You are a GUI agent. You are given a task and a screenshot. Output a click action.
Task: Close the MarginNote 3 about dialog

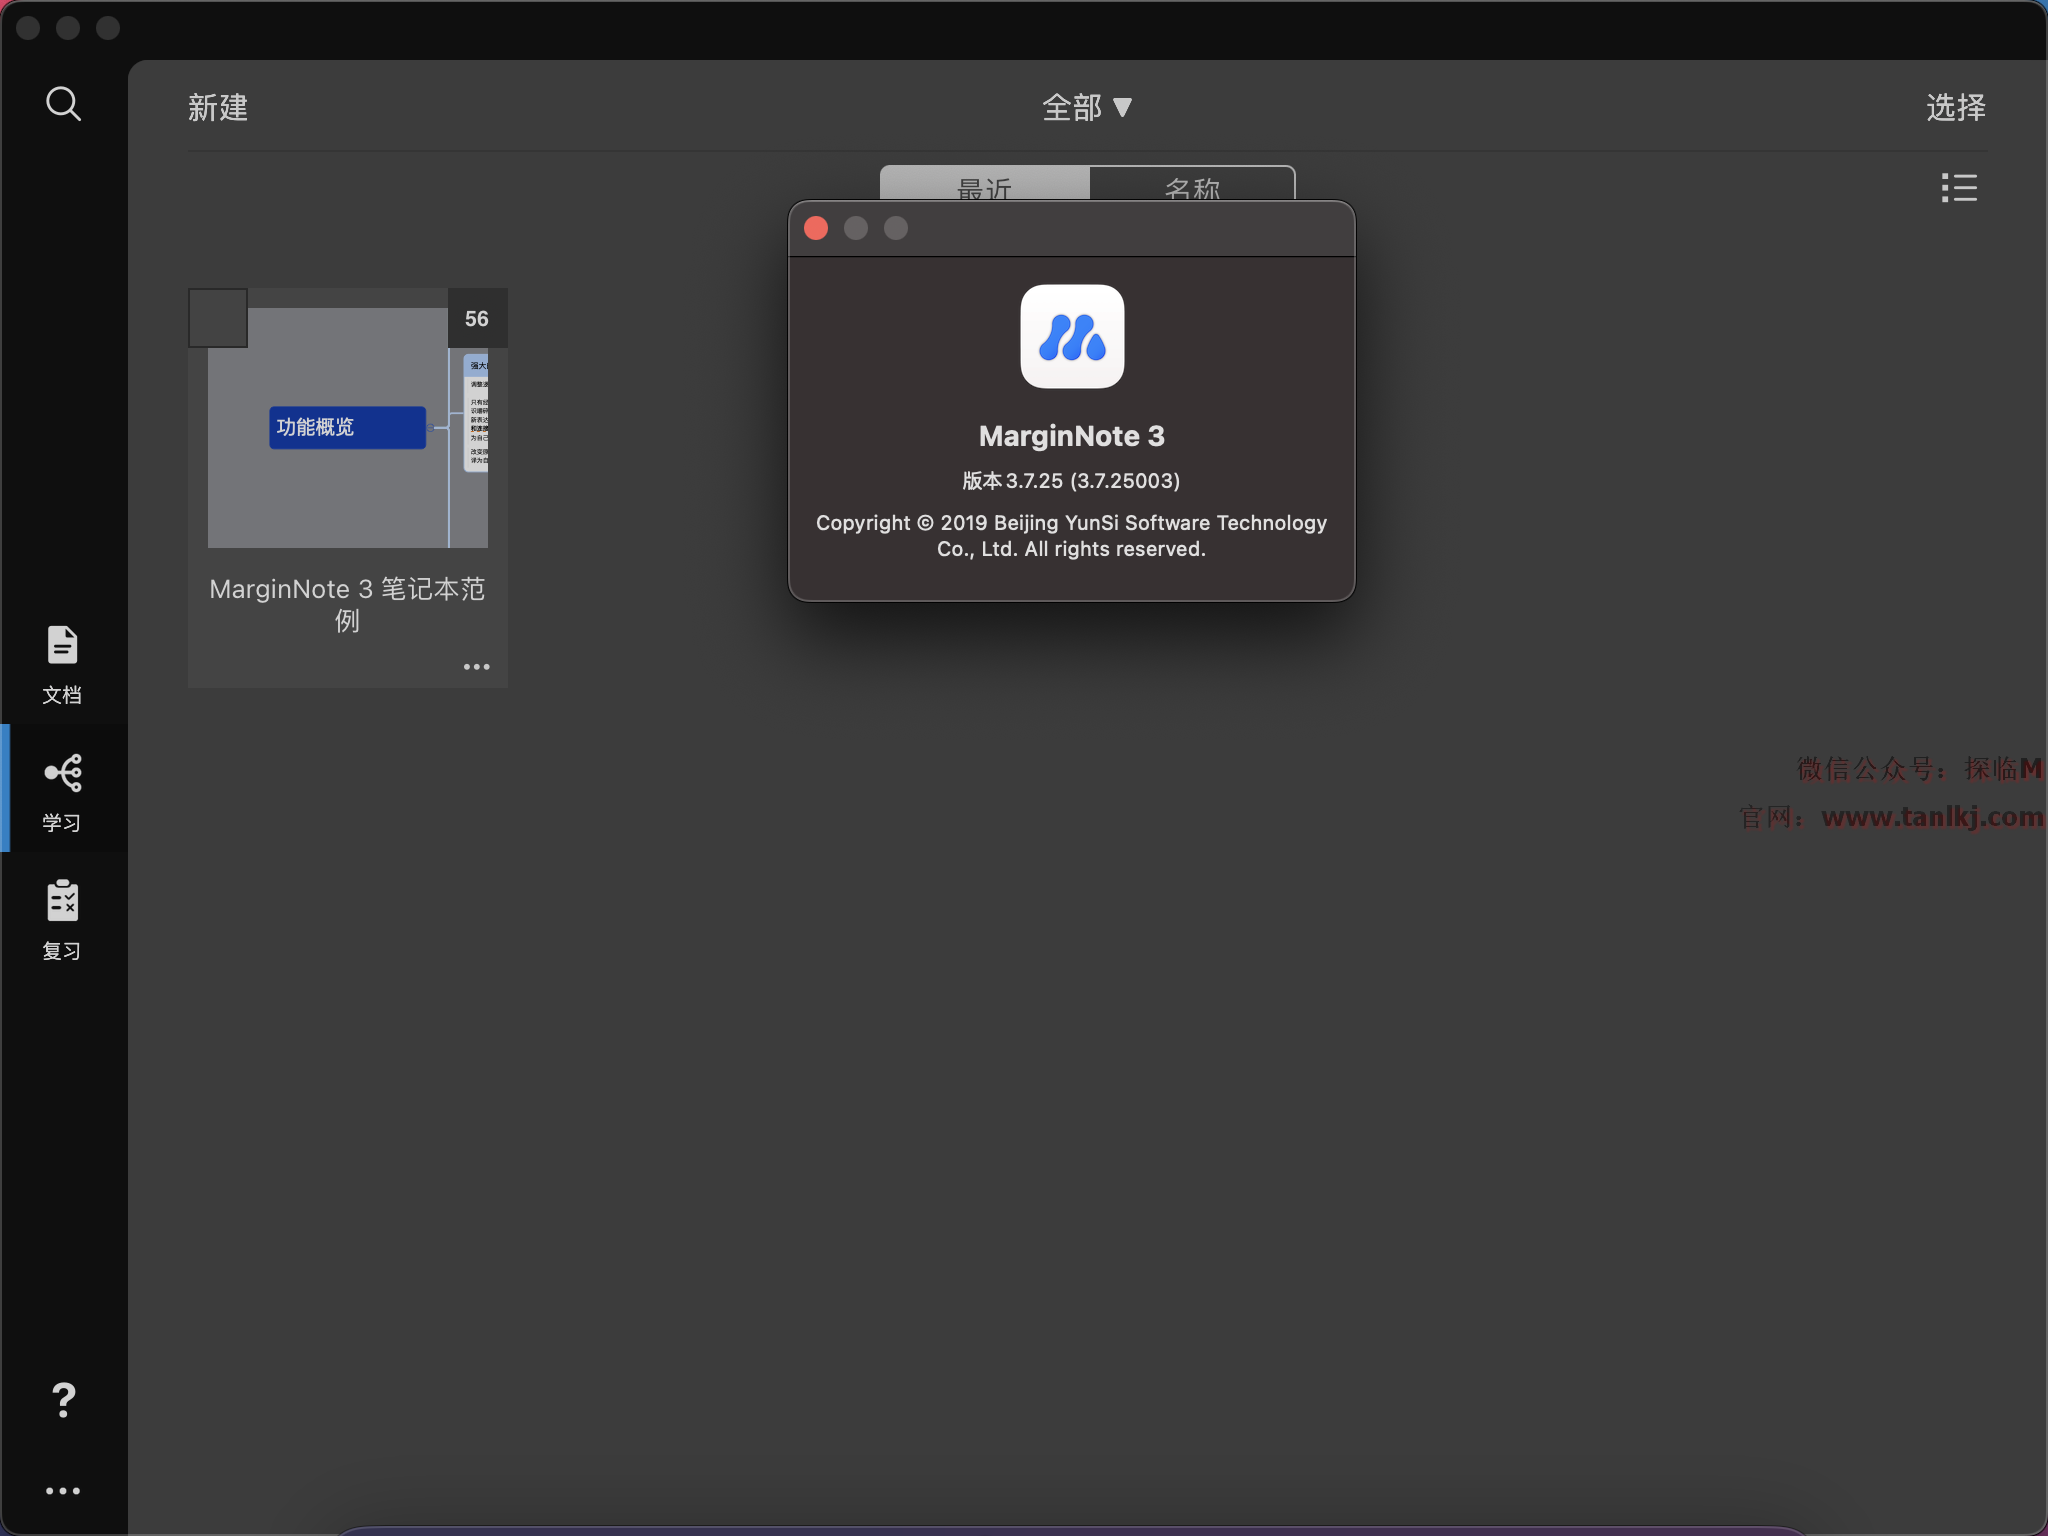816,228
